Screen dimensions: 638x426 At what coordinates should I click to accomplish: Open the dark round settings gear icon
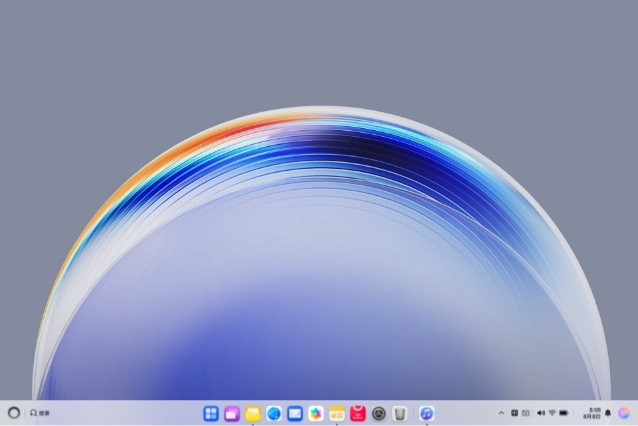point(379,413)
